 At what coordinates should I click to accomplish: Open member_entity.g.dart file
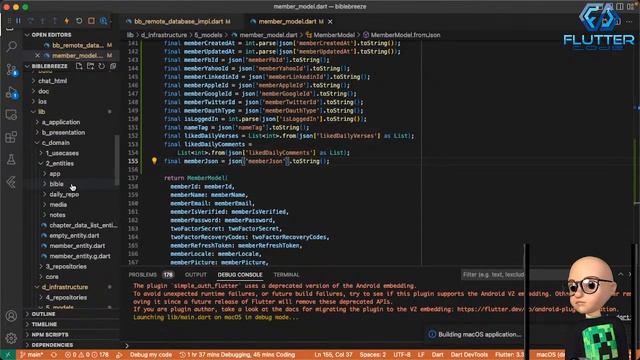80,256
